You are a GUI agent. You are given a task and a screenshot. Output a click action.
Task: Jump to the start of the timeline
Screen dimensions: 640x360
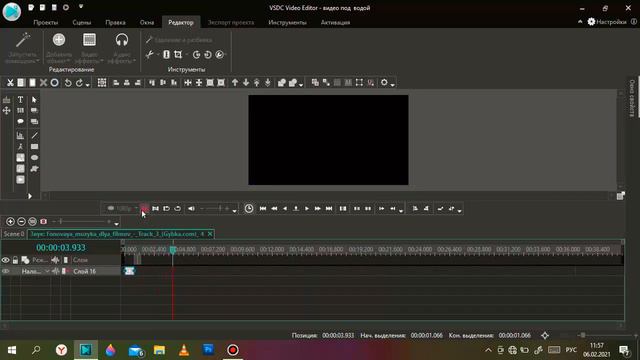pos(263,209)
